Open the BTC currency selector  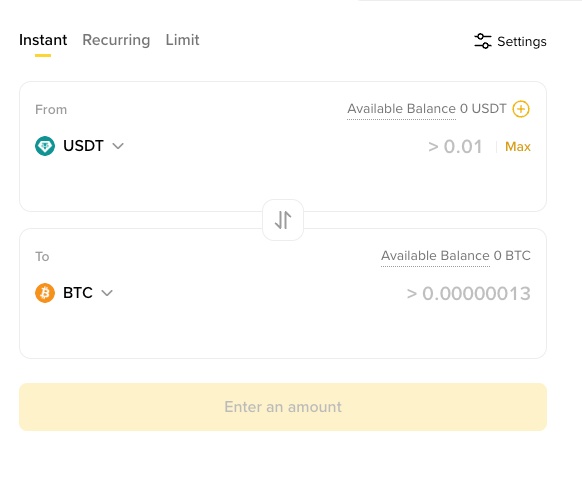(x=74, y=293)
